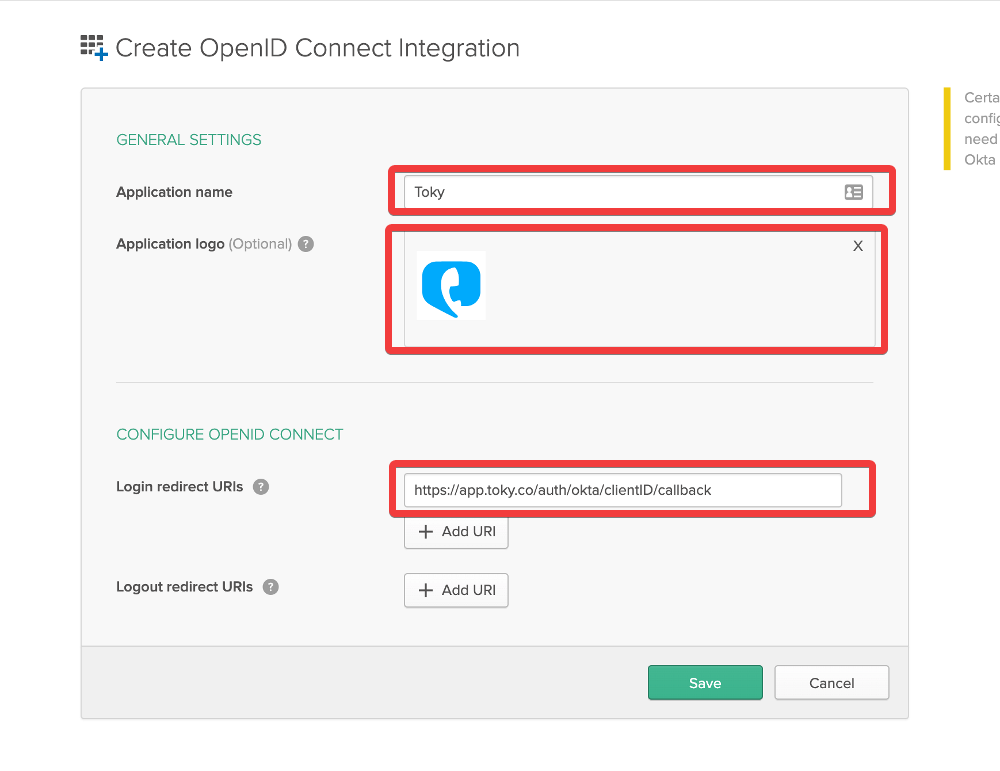Click the Logout redirect URIs label text

184,587
